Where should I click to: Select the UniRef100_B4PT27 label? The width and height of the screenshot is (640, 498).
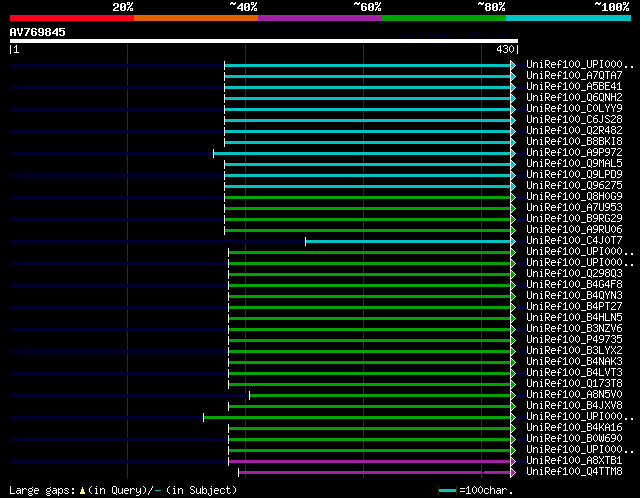coord(574,307)
